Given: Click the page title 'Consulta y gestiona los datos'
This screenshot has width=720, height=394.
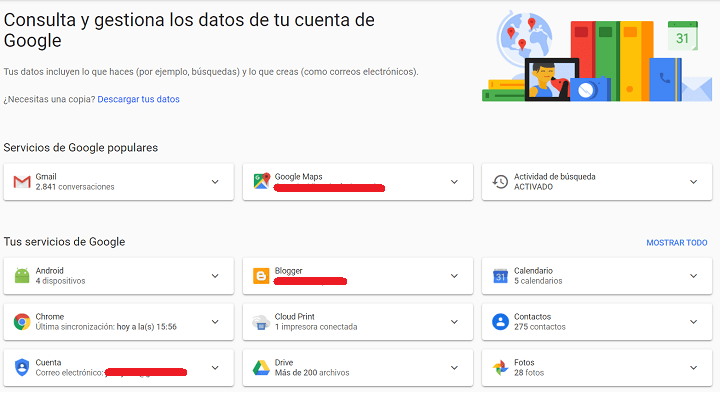Looking at the screenshot, I should pos(189,30).
